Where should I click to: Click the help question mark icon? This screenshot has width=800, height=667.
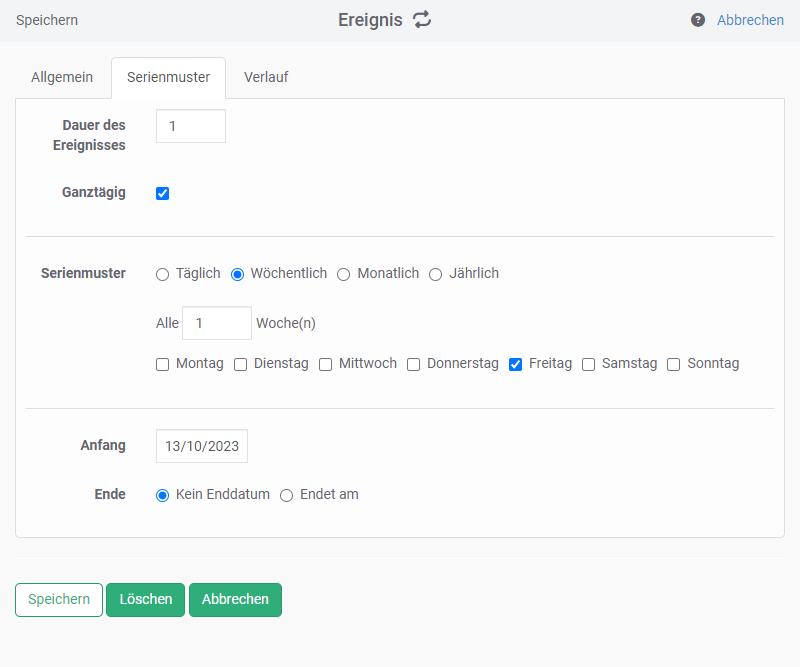pos(698,20)
